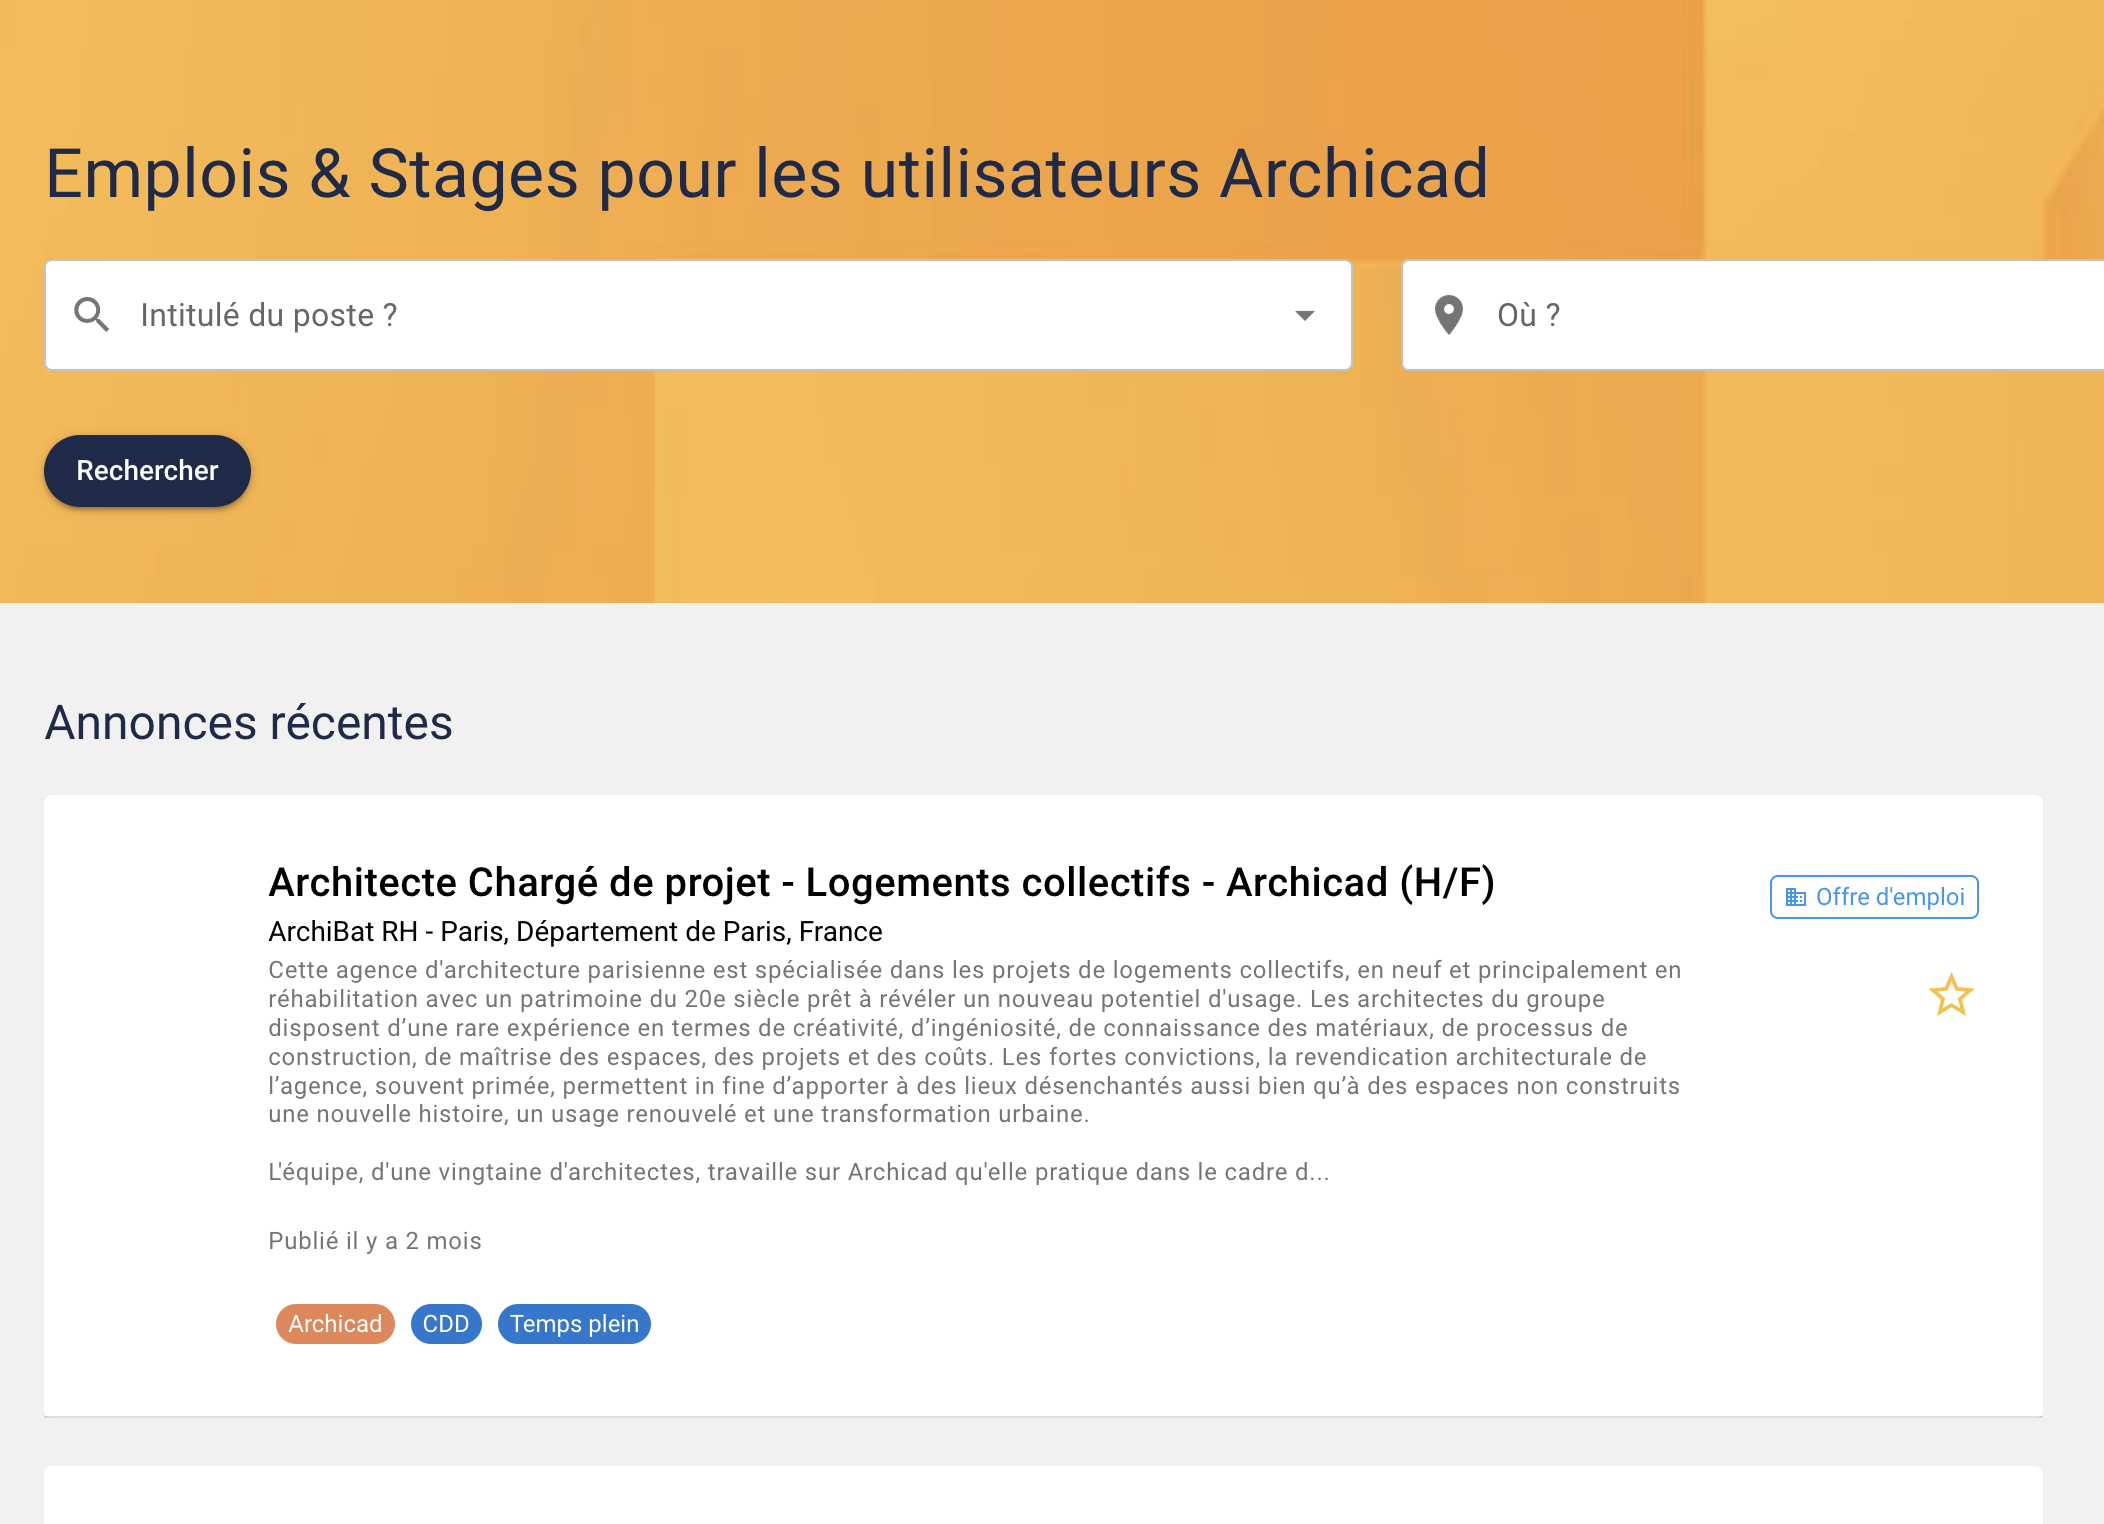Open the second job card below
The width and height of the screenshot is (2104, 1524).
pyautogui.click(x=1043, y=1496)
